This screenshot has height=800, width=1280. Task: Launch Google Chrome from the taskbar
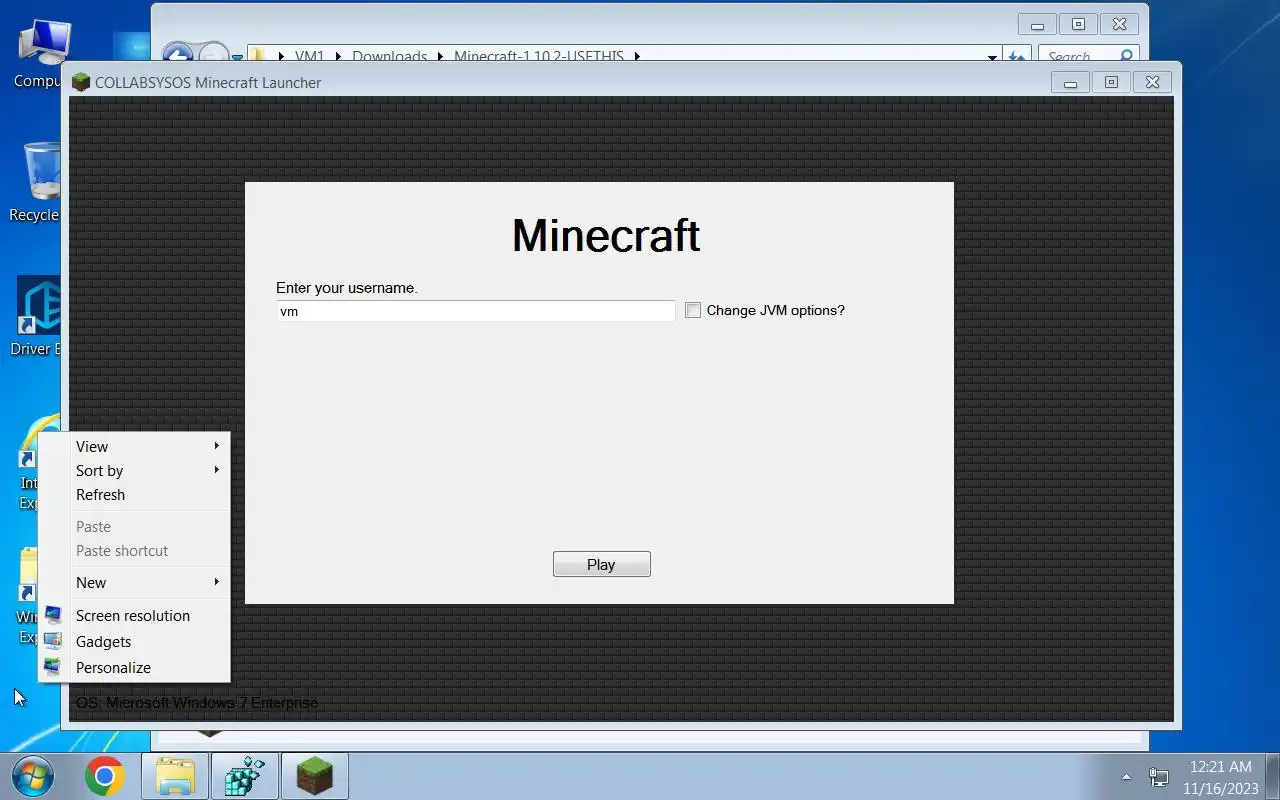point(105,776)
